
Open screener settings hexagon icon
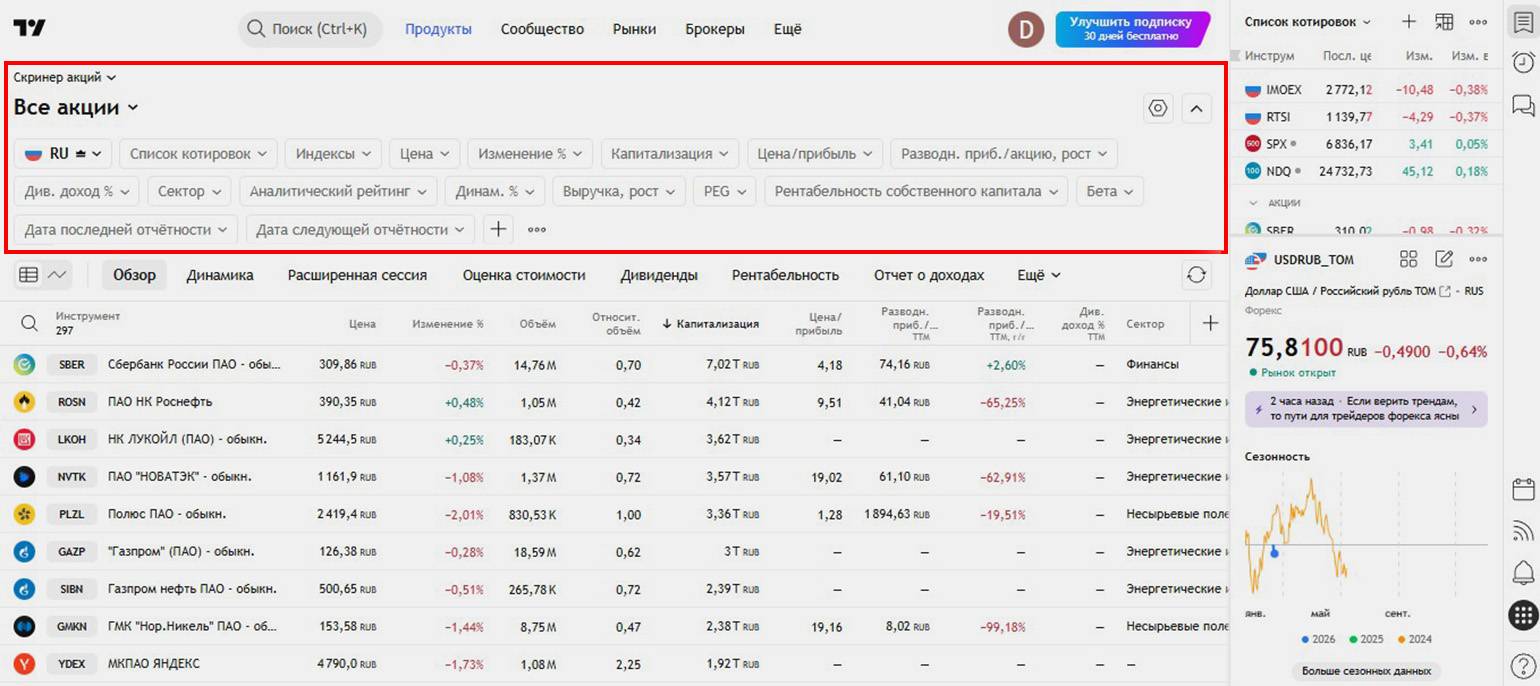click(x=1158, y=108)
